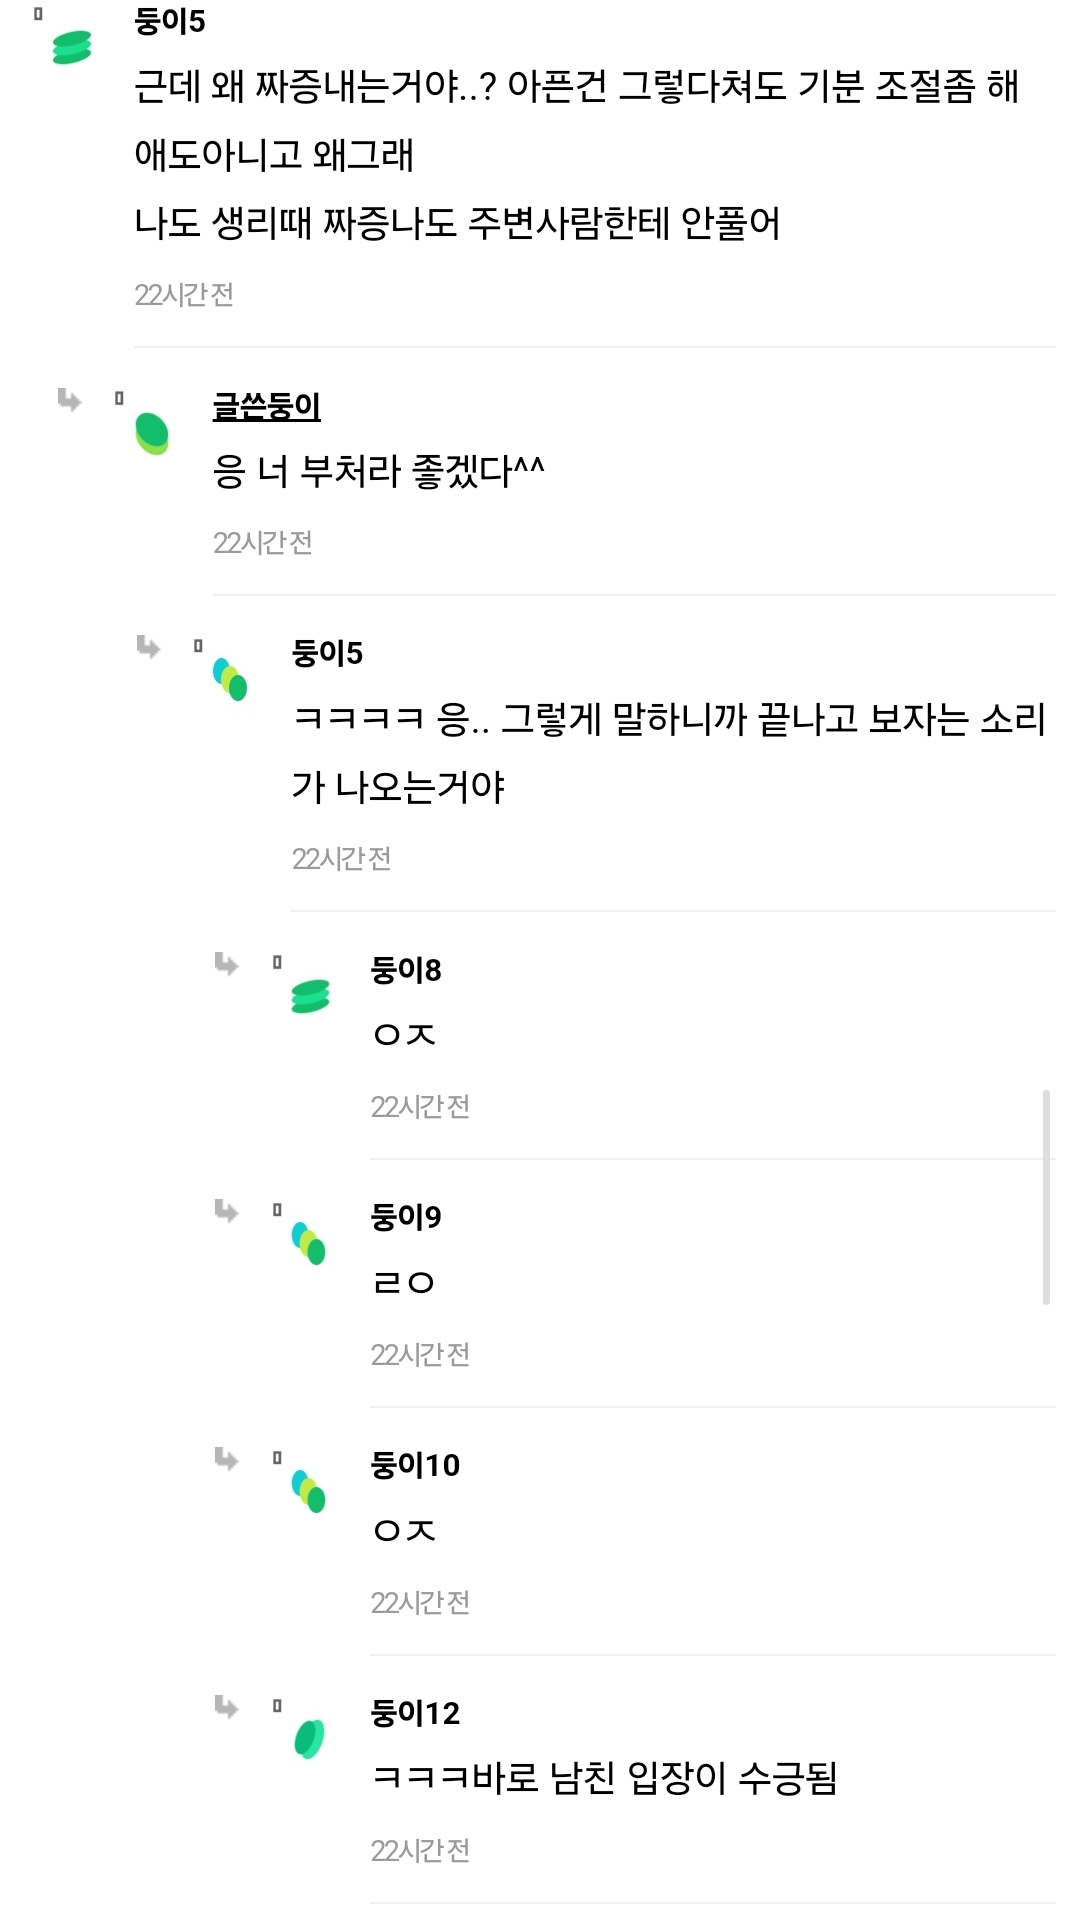
Task: Click the reply arrow beside 글쓴둥이
Action: 69,400
